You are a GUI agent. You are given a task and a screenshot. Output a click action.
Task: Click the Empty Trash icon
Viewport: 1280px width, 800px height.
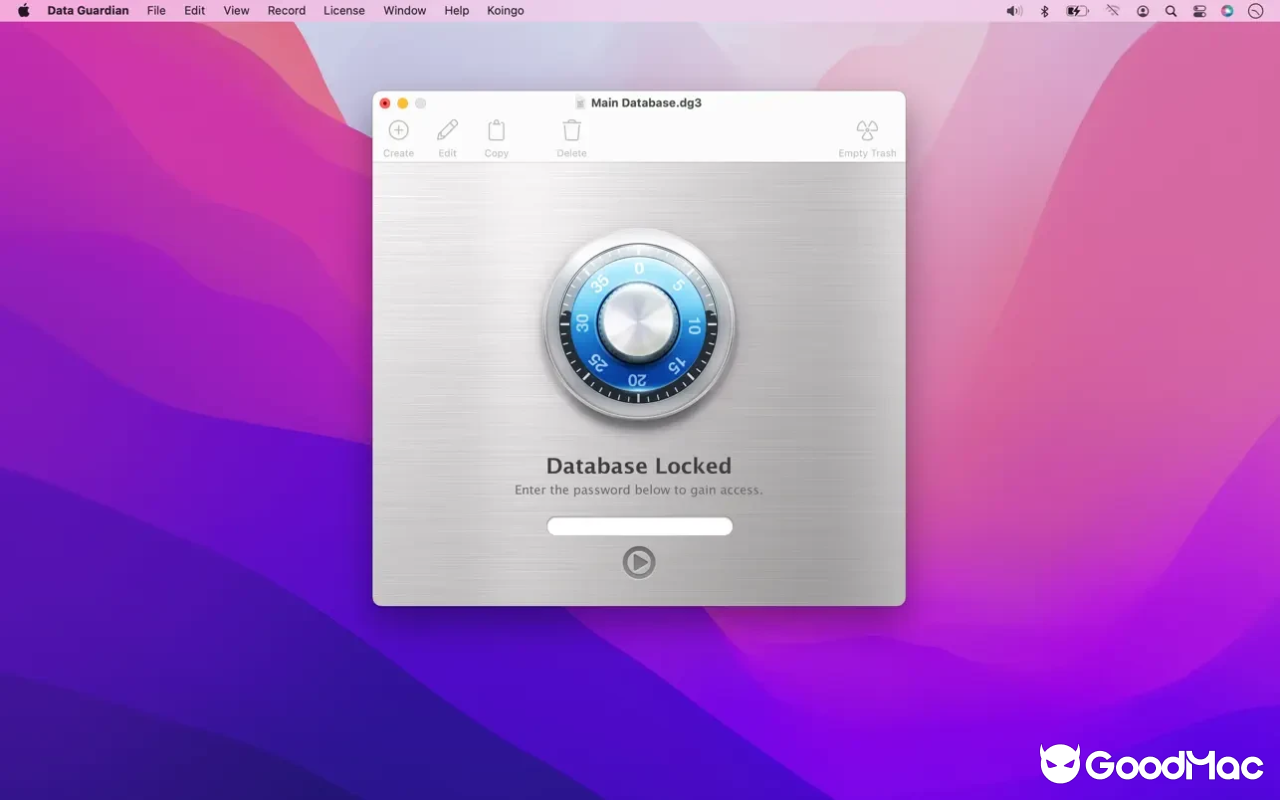866,130
